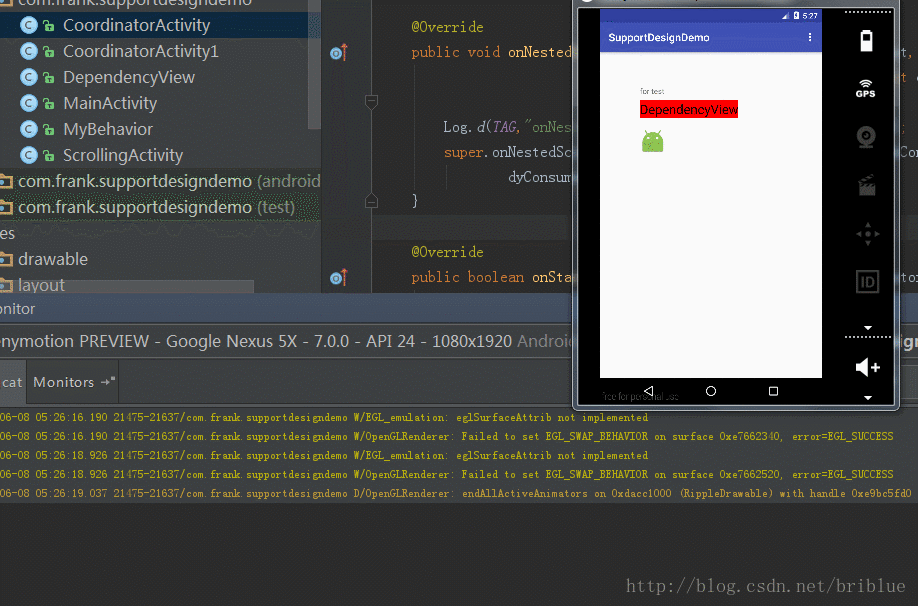Open the Genymotion remote control arrows widget
Image resolution: width=918 pixels, height=606 pixels.
(x=868, y=234)
